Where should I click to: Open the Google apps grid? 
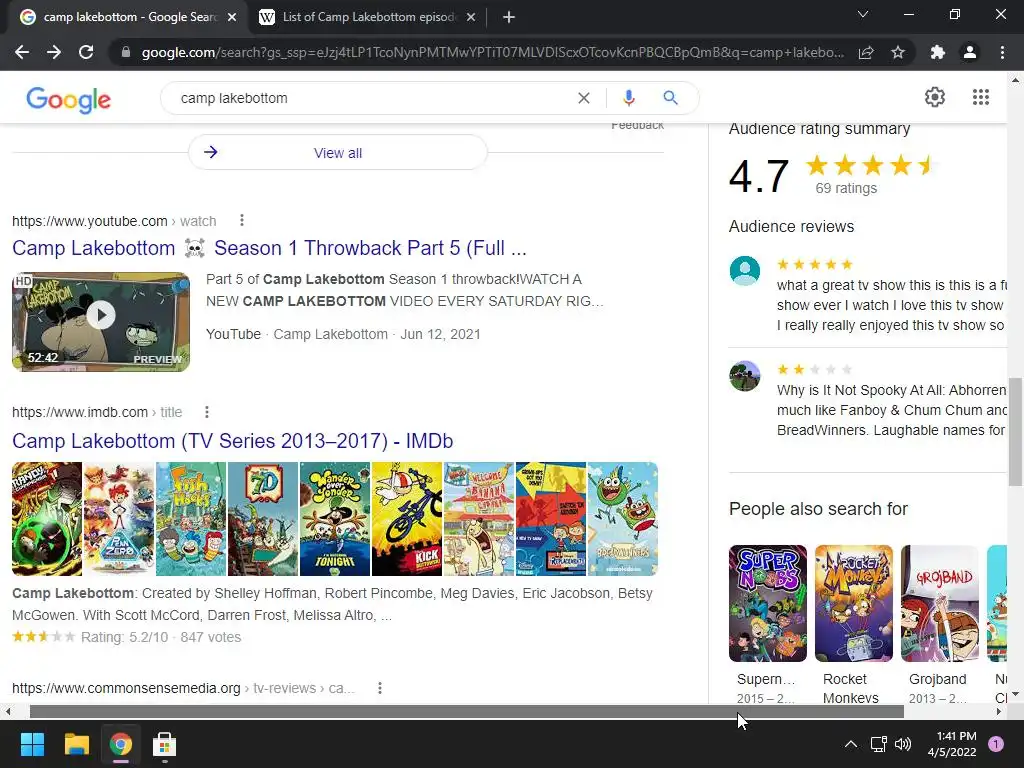980,97
